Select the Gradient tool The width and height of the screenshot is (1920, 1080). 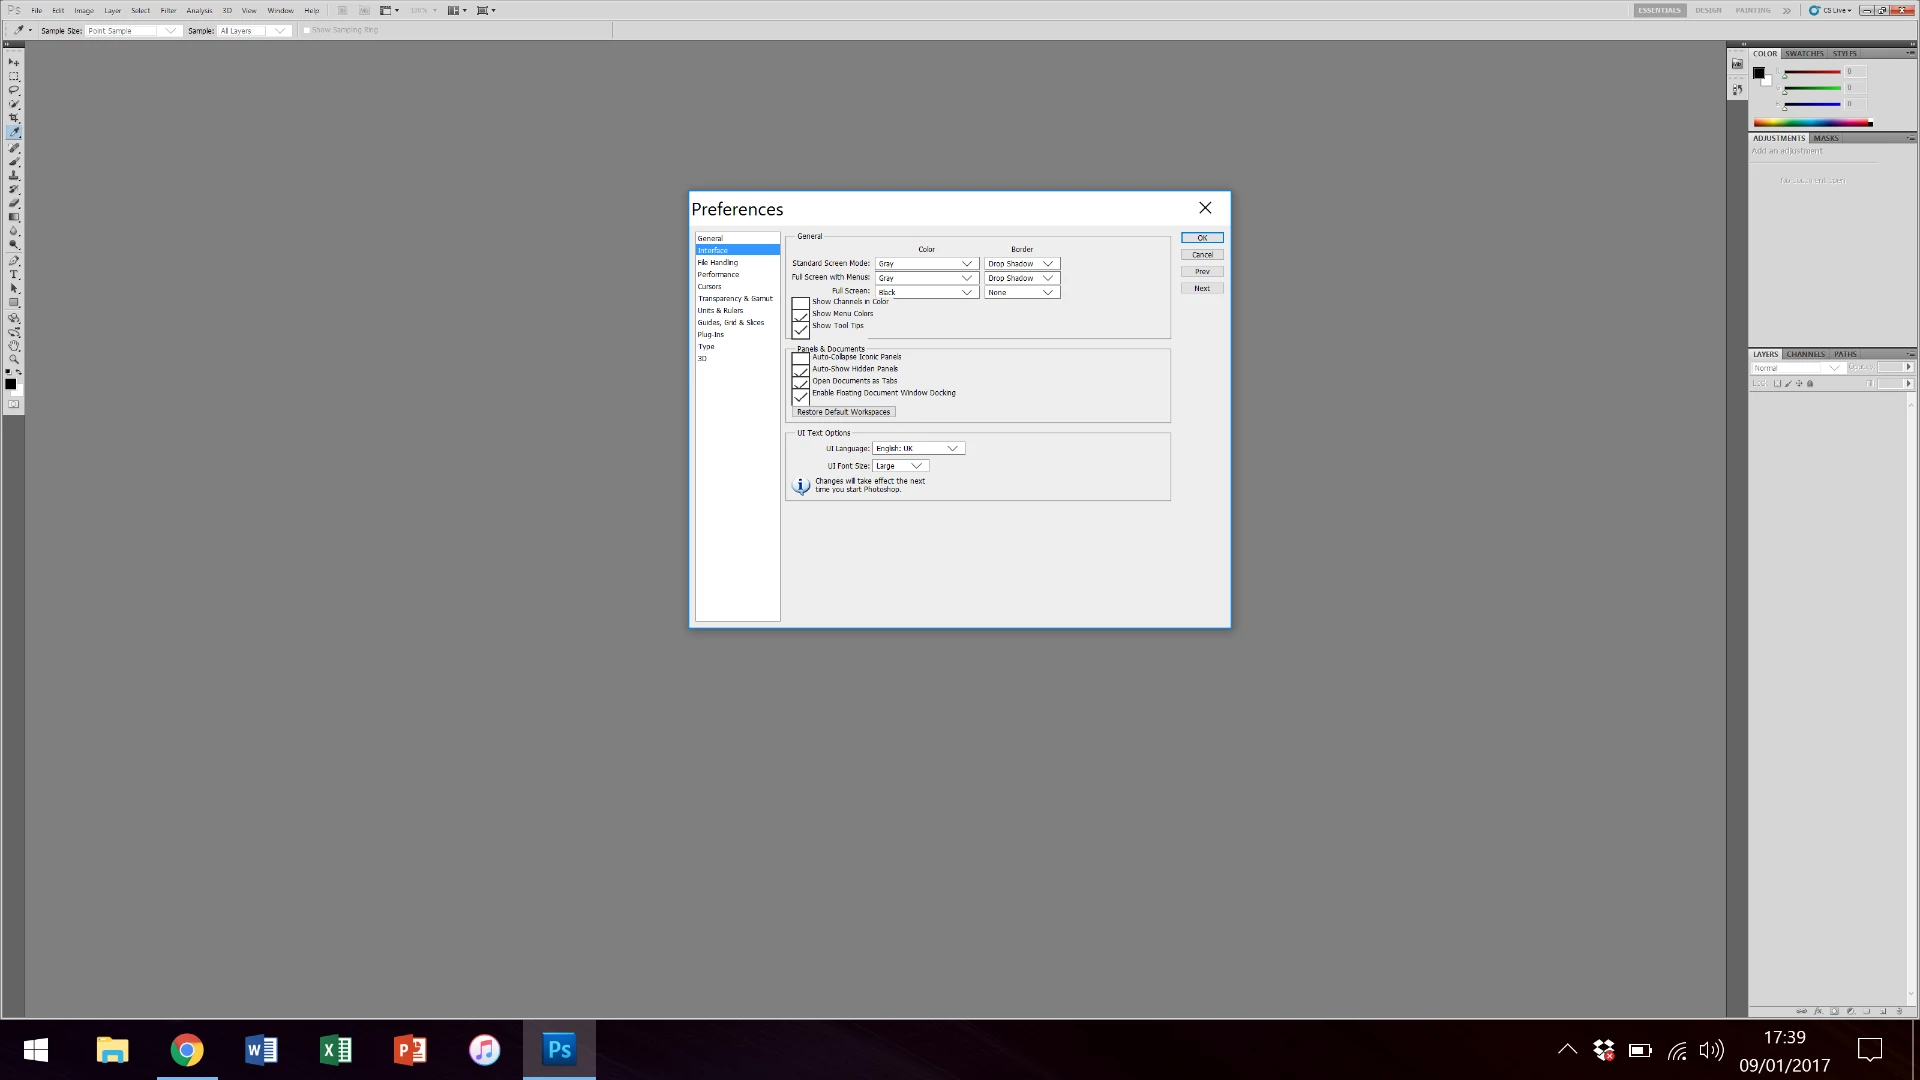[14, 217]
